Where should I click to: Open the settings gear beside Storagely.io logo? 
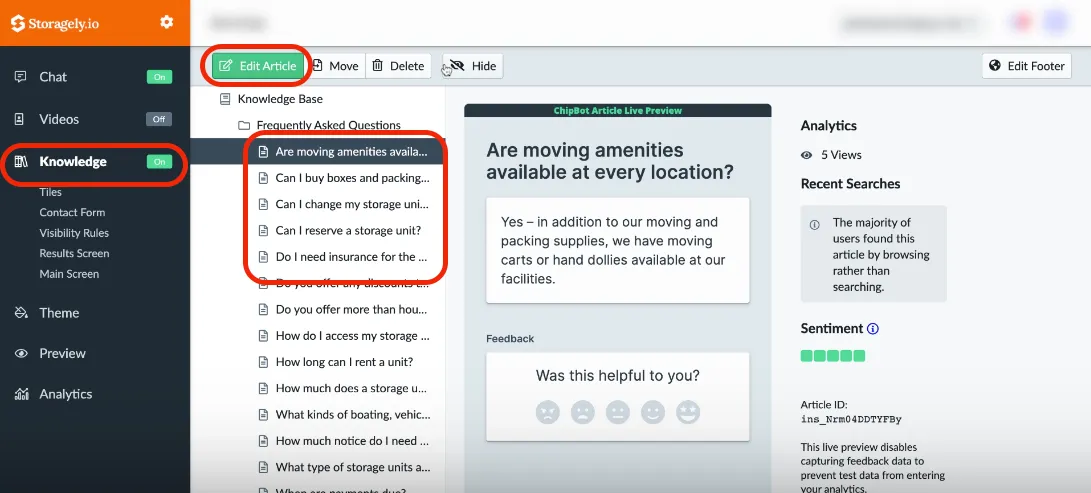coord(166,22)
